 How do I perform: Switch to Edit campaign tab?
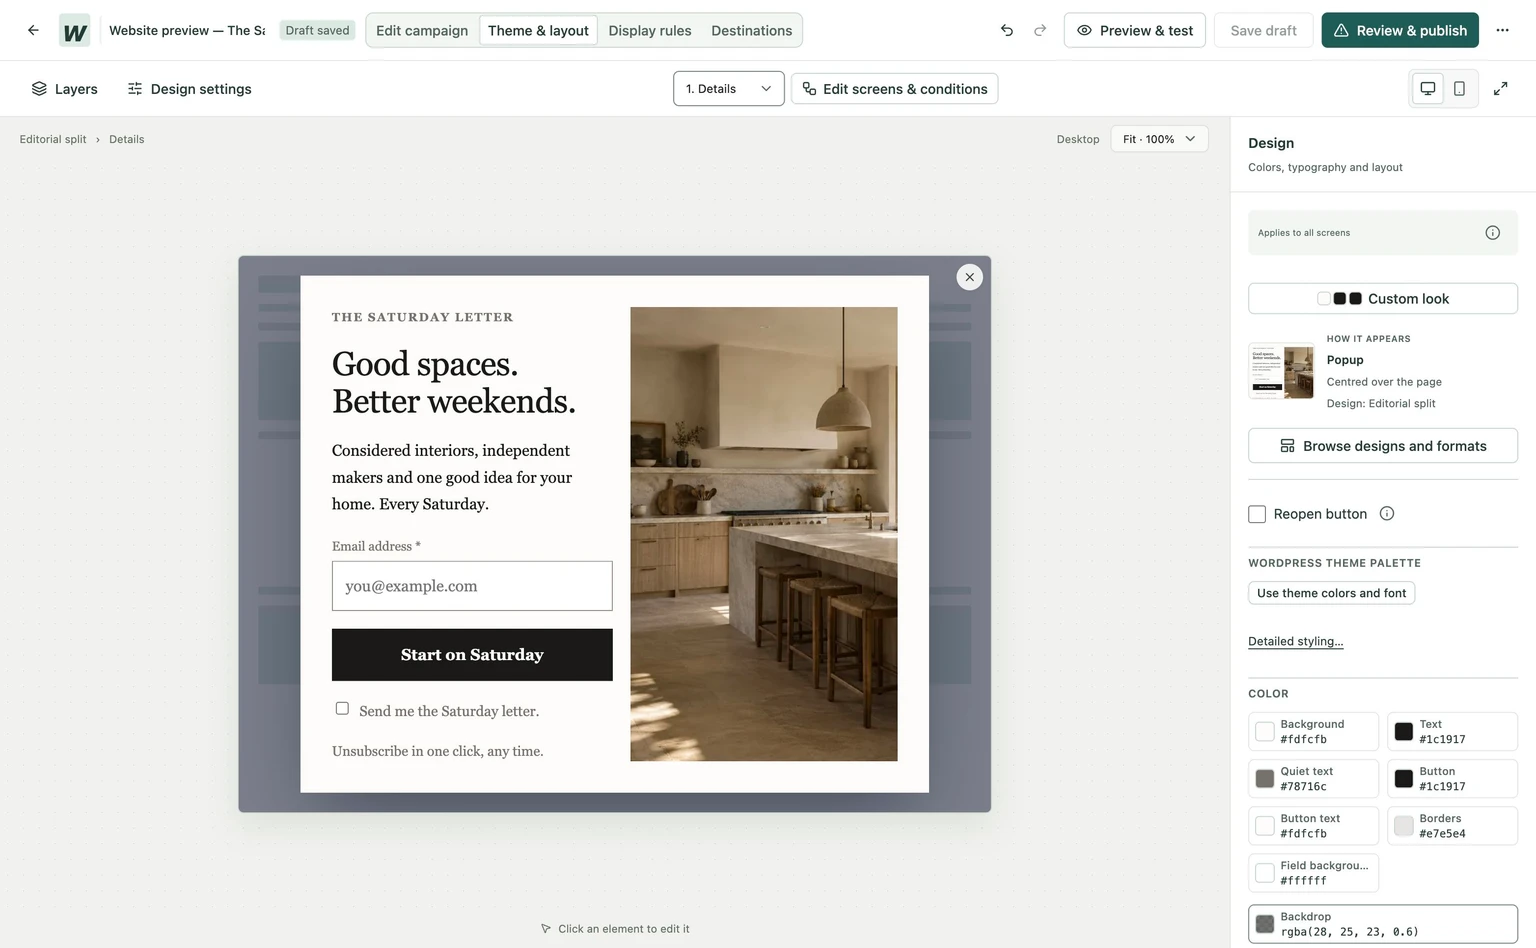[x=422, y=30]
